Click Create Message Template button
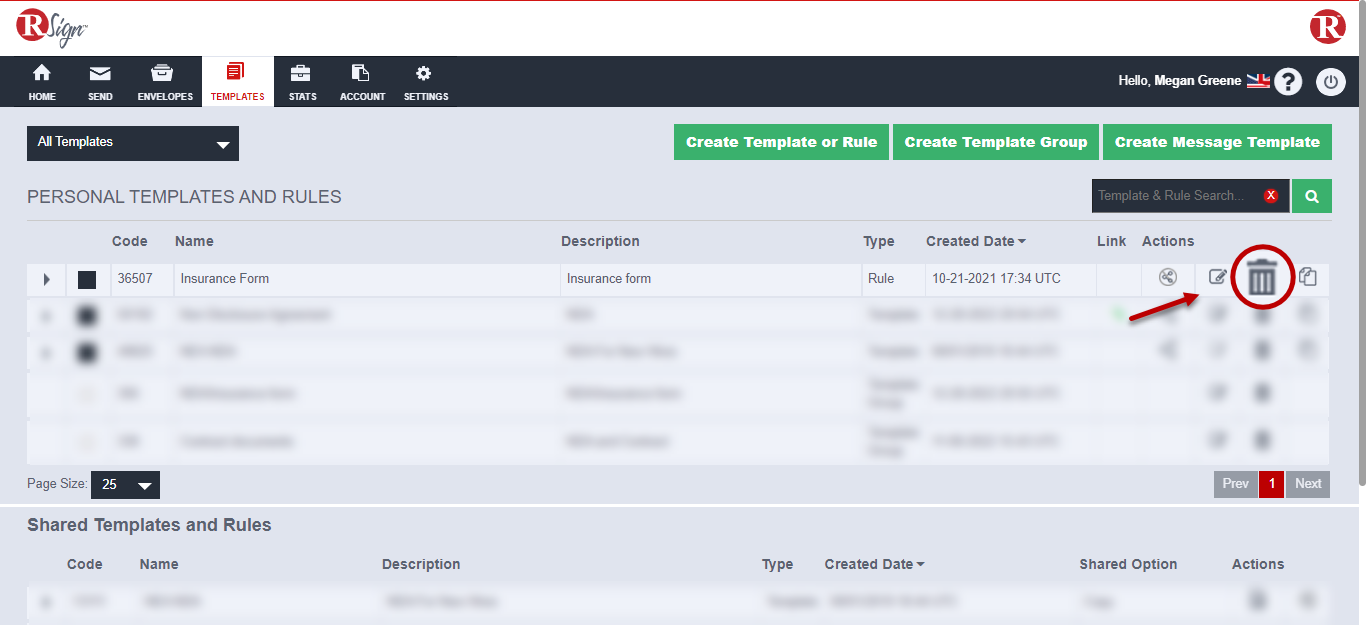 (1217, 142)
